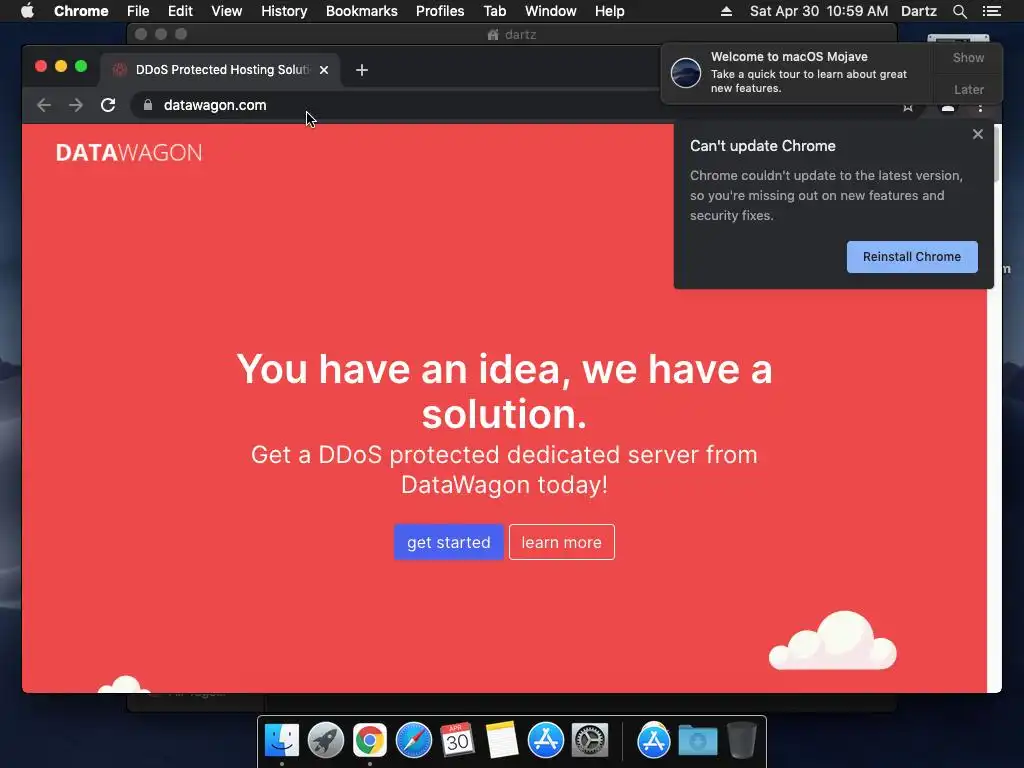
Task: Open Notes from the dock
Action: pos(502,741)
